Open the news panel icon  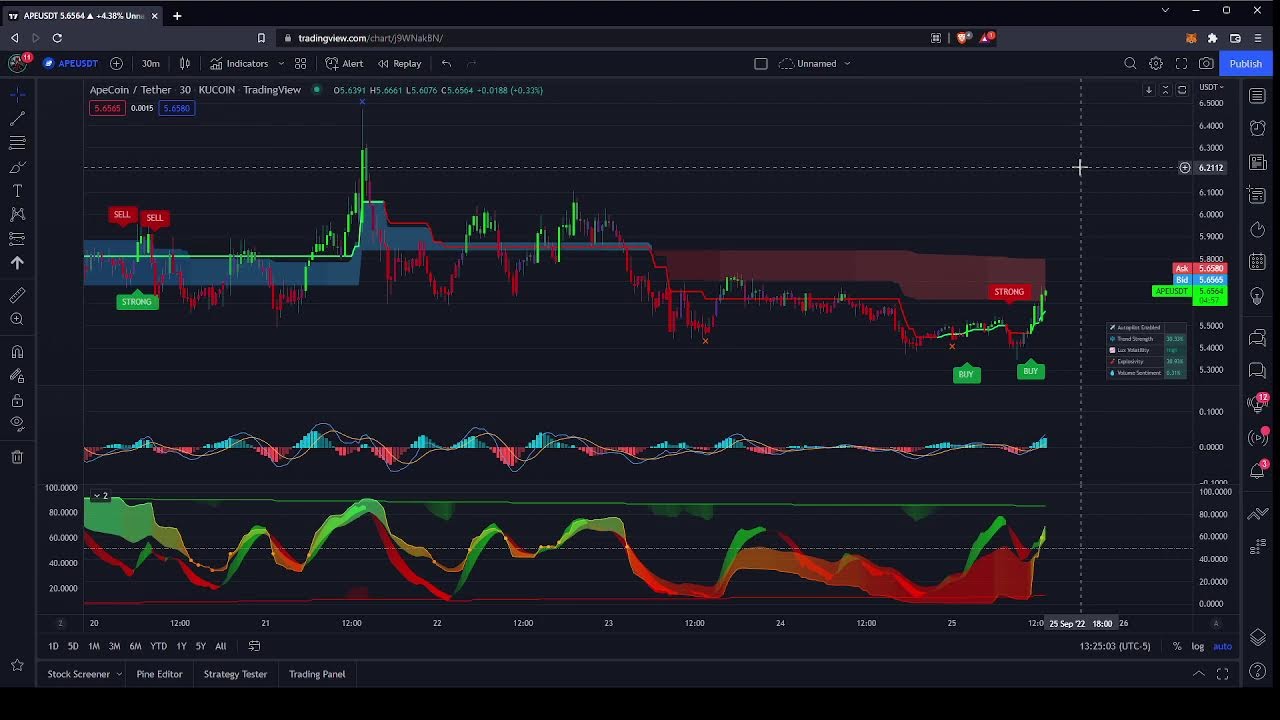click(x=1258, y=162)
